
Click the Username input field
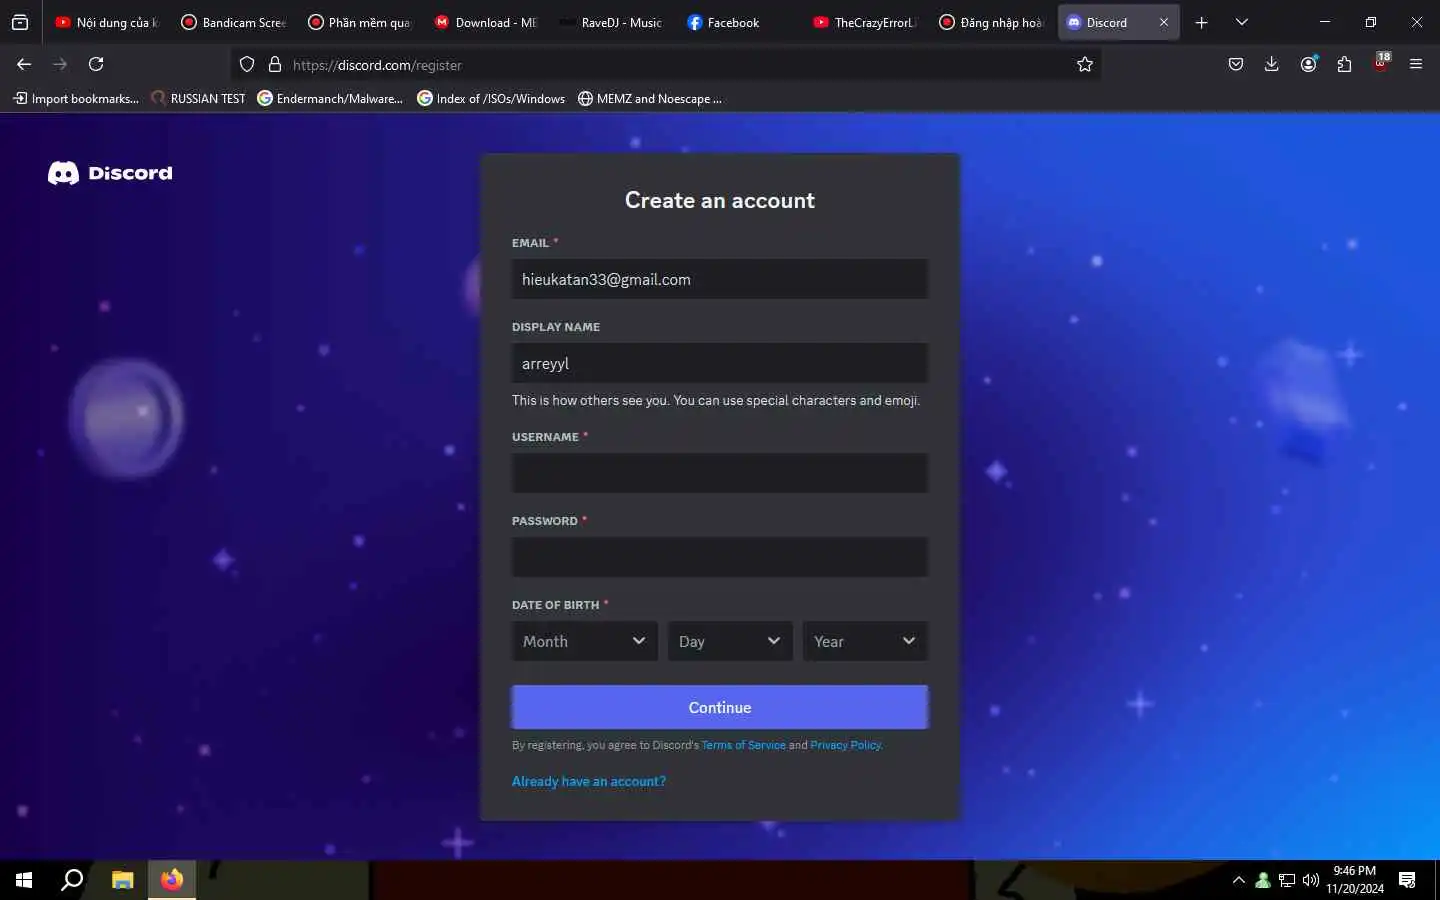pyautogui.click(x=720, y=473)
